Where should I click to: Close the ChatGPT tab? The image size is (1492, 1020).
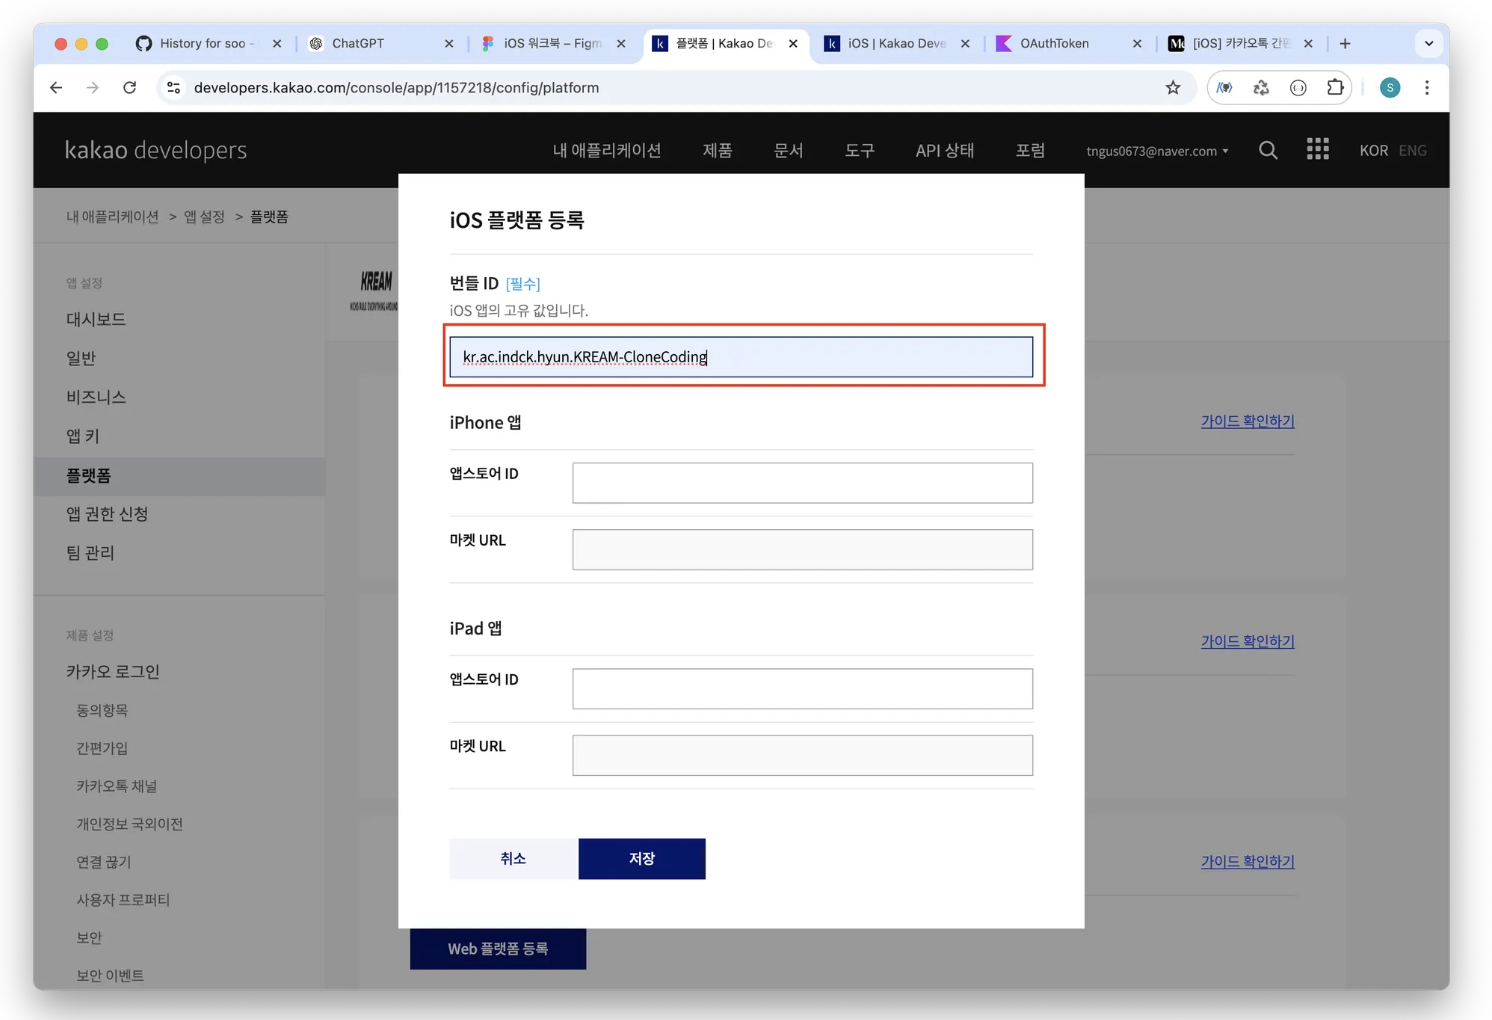coord(449,43)
